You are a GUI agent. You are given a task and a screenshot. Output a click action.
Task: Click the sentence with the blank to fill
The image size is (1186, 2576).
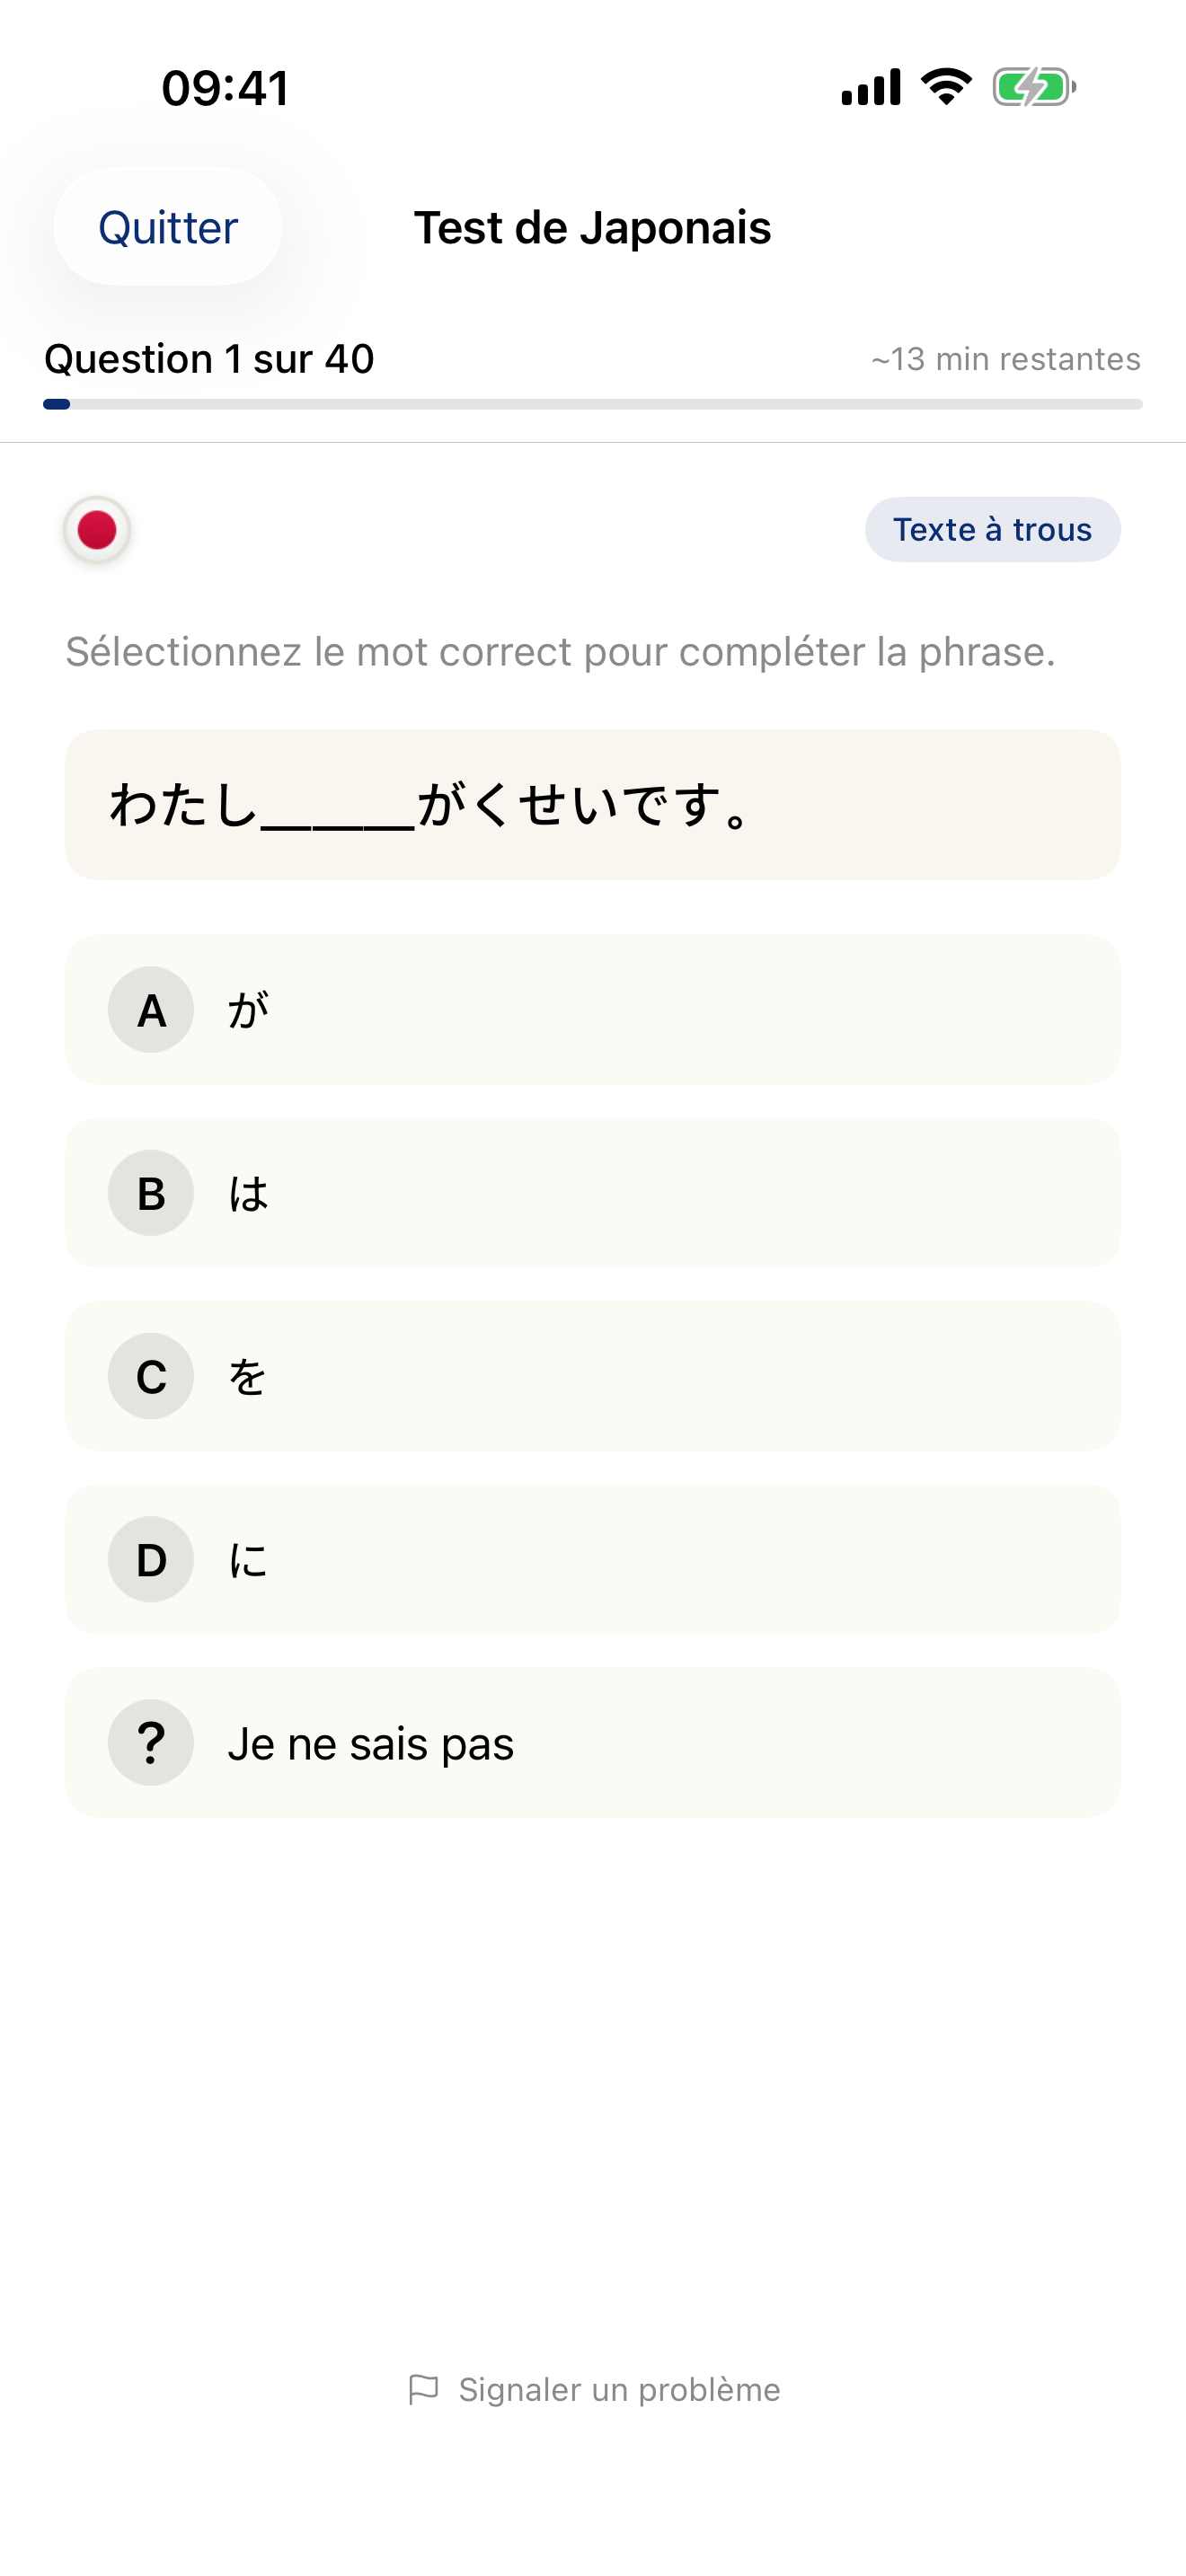[592, 805]
